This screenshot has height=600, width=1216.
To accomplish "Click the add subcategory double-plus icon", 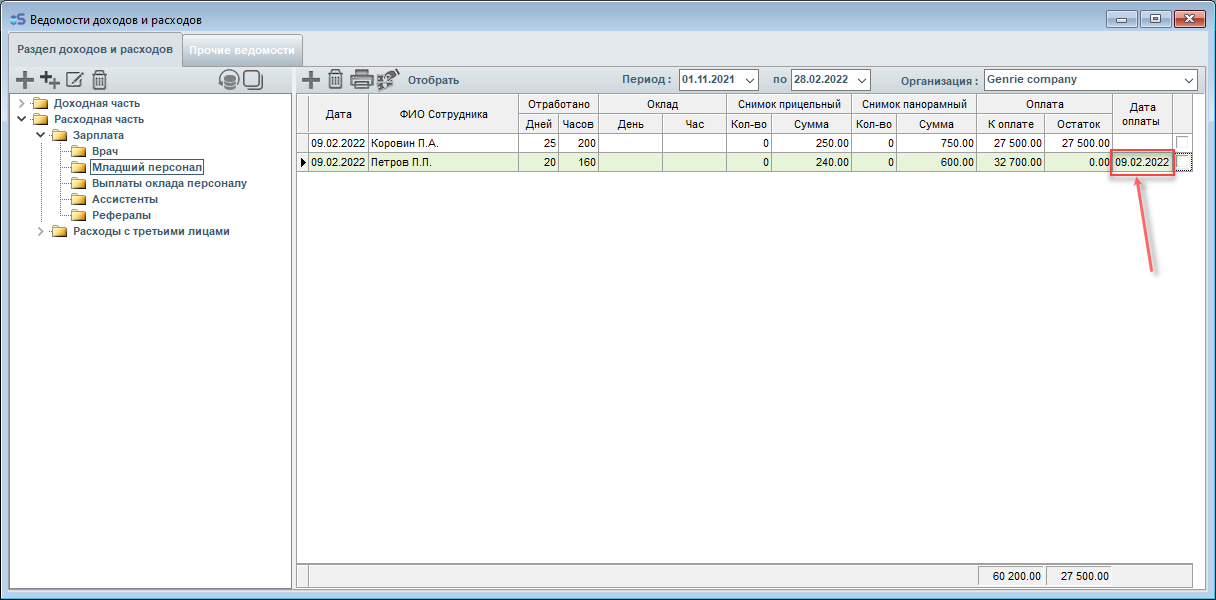I will tap(49, 80).
